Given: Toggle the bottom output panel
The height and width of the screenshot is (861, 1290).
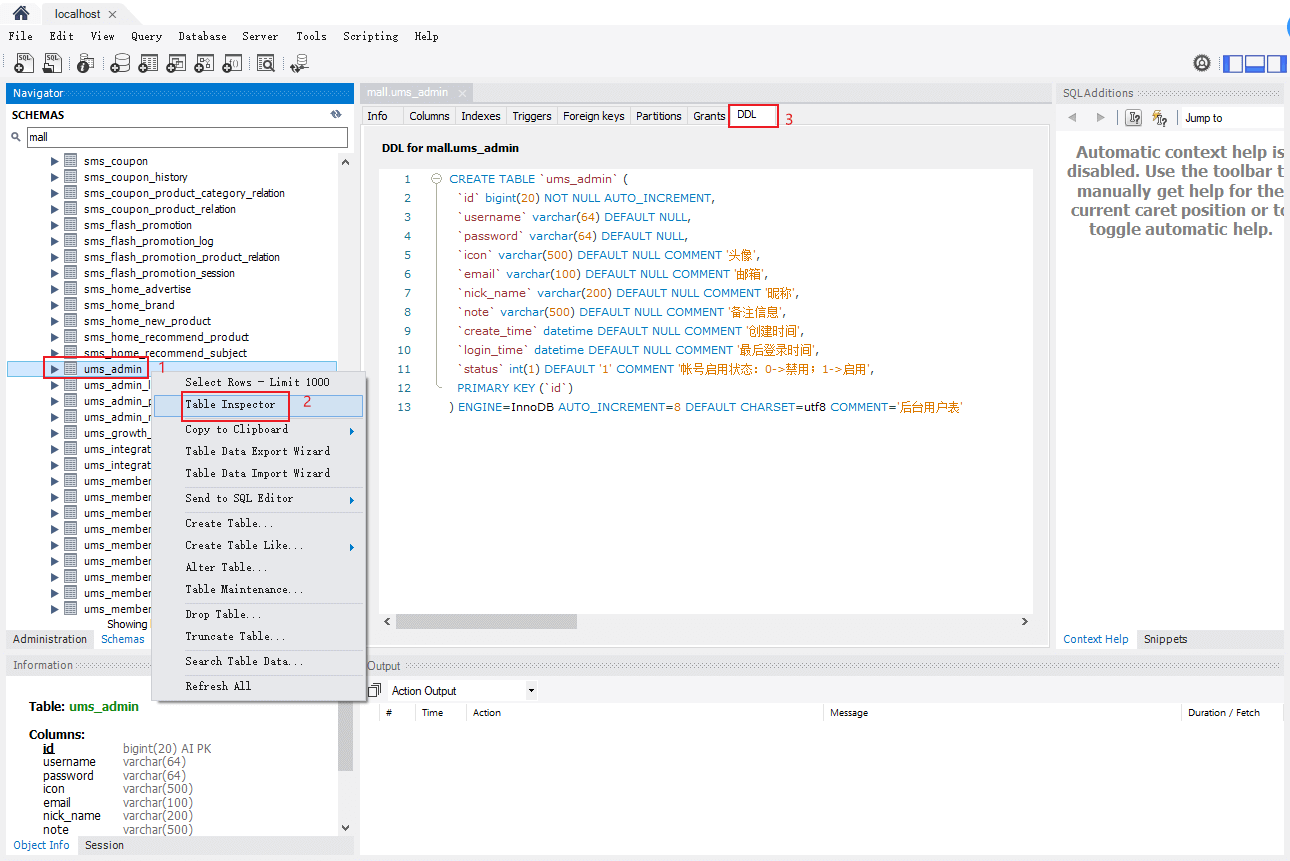Looking at the screenshot, I should click(1255, 63).
